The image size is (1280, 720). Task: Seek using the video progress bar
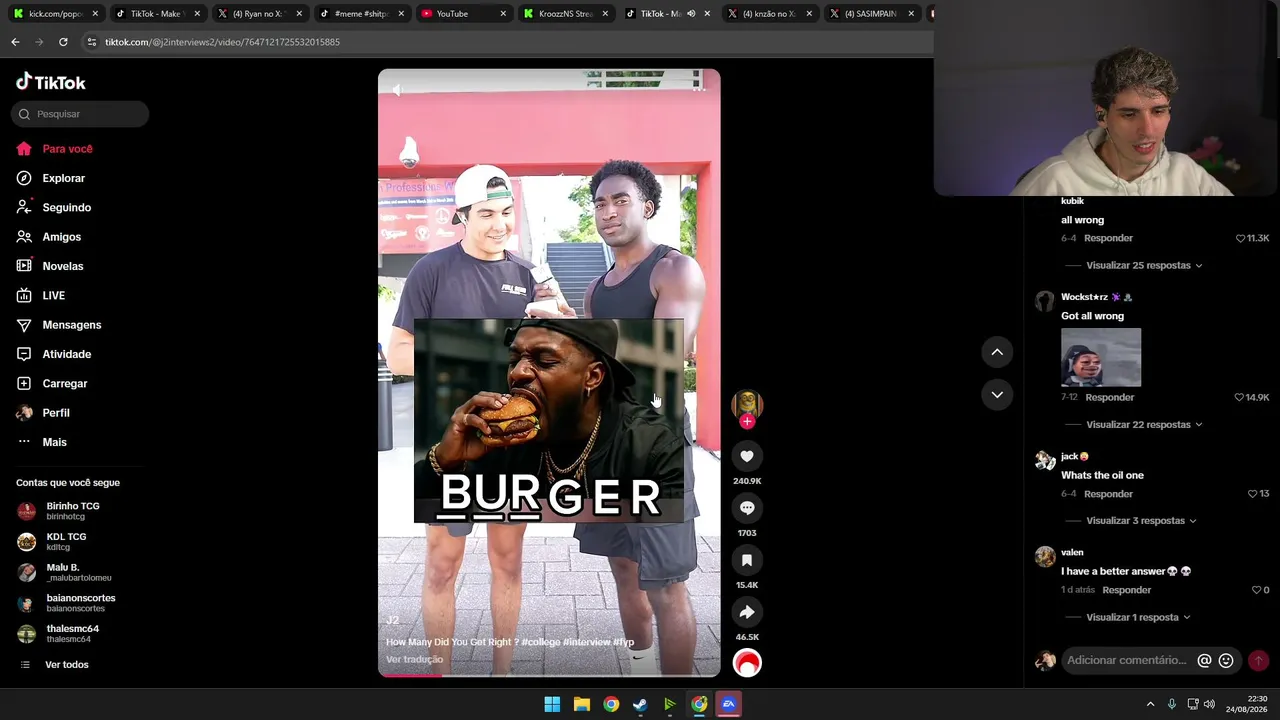(549, 675)
